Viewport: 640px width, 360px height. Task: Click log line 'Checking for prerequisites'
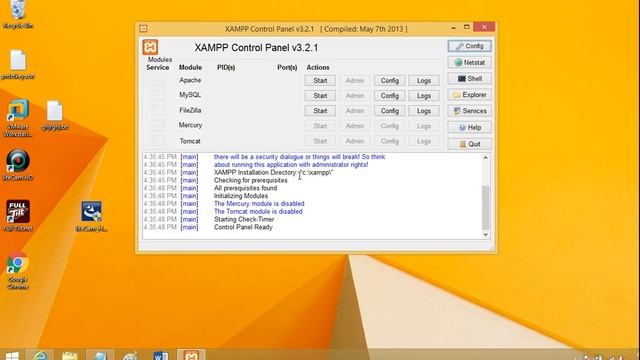click(x=251, y=180)
